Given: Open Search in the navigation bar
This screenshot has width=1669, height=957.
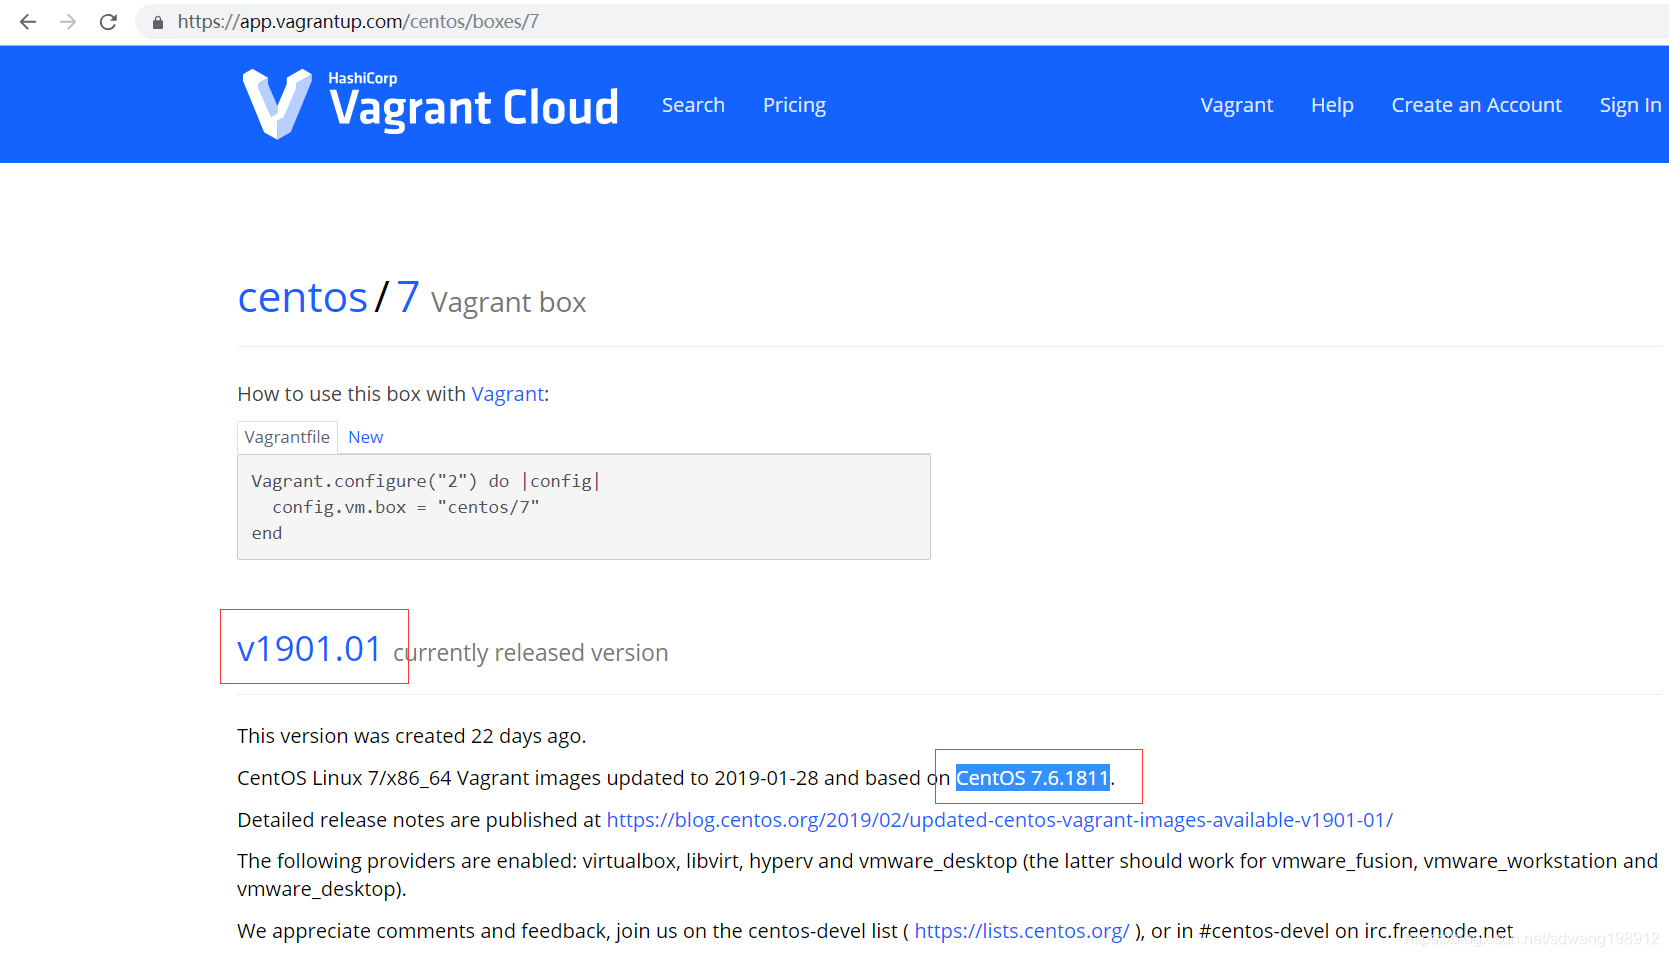Looking at the screenshot, I should pos(693,105).
